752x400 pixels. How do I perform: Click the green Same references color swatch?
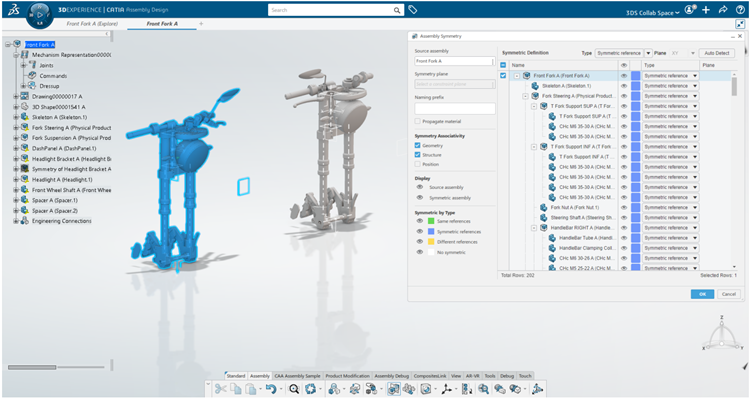point(432,222)
